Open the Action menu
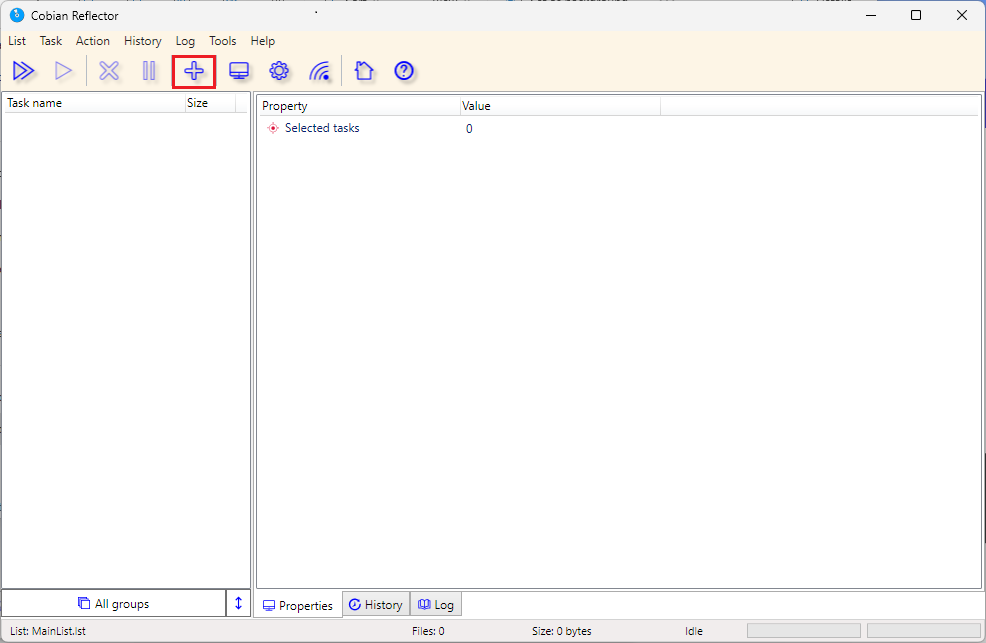 [92, 41]
